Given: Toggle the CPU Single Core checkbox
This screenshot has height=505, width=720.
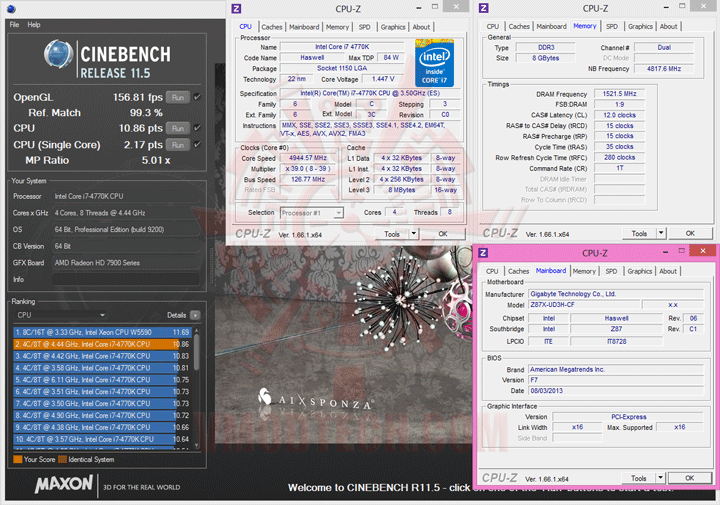Looking at the screenshot, I should click(x=197, y=144).
